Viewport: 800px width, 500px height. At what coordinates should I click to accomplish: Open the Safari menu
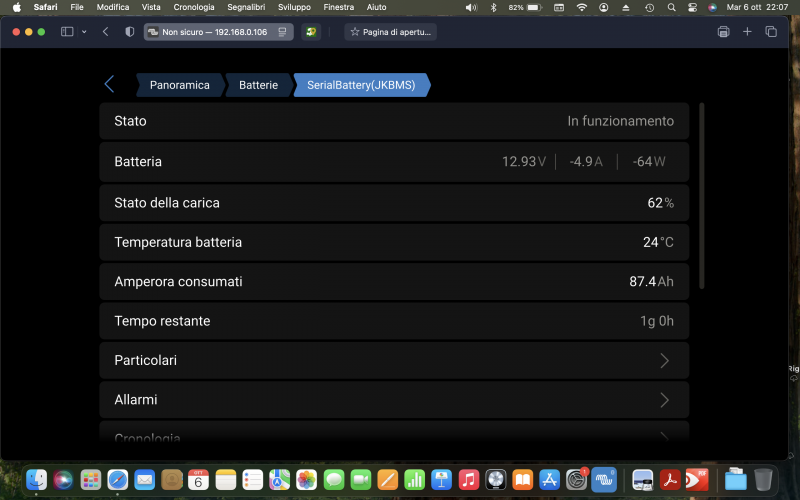(x=45, y=7)
